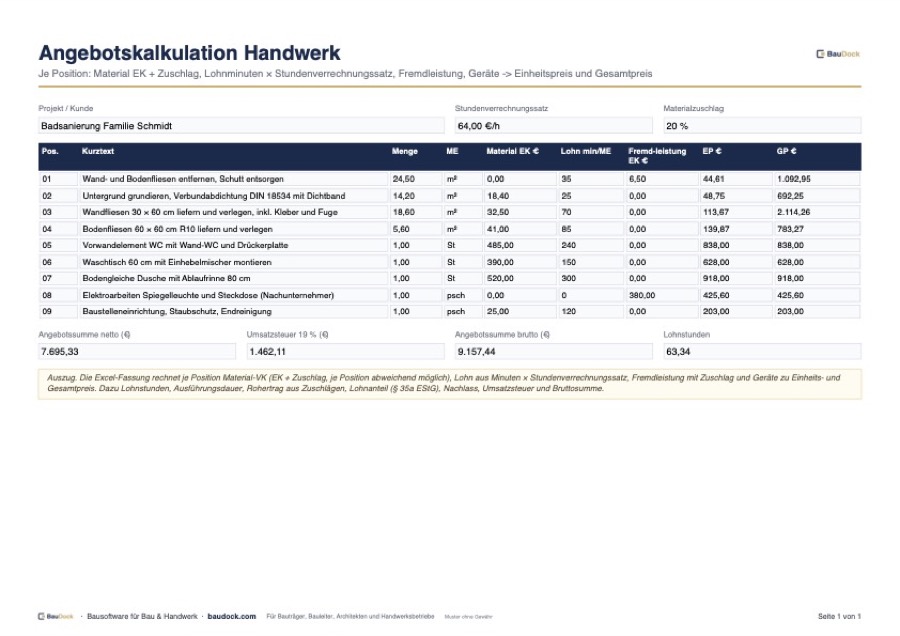The height and width of the screenshot is (636, 900).
Task: Click Material EK value 485,00 for Vorwandelement WC
Action: point(520,245)
